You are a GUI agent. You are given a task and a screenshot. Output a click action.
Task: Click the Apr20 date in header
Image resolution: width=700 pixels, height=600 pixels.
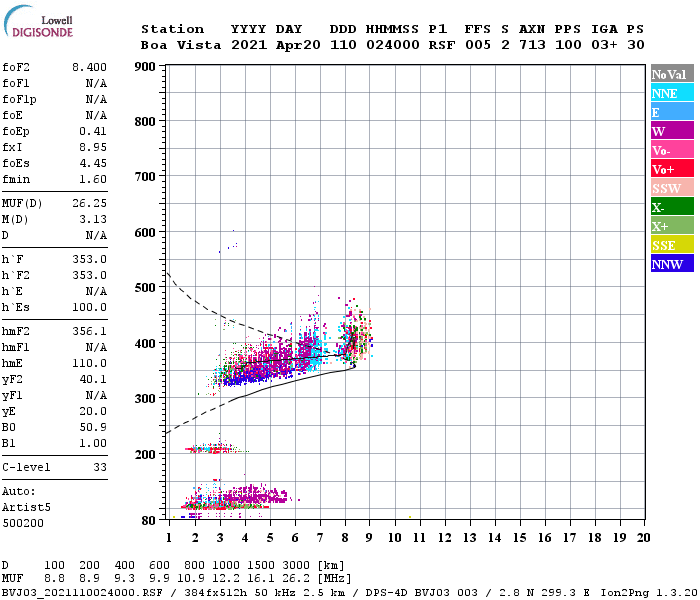tap(298, 45)
